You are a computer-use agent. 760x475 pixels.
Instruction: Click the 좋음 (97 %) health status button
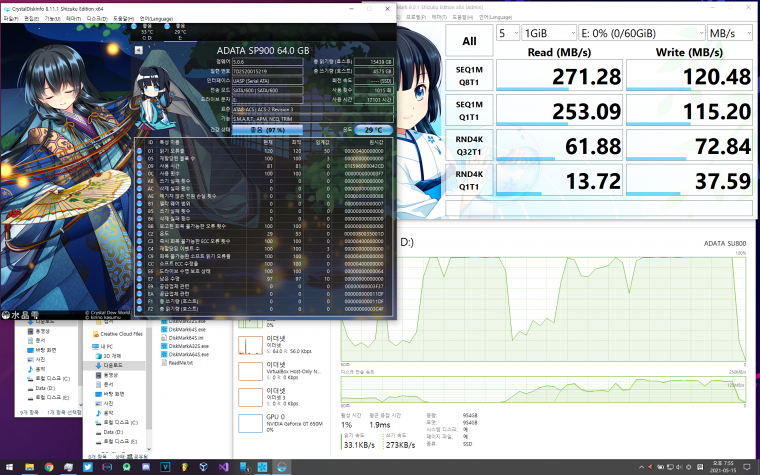267,130
